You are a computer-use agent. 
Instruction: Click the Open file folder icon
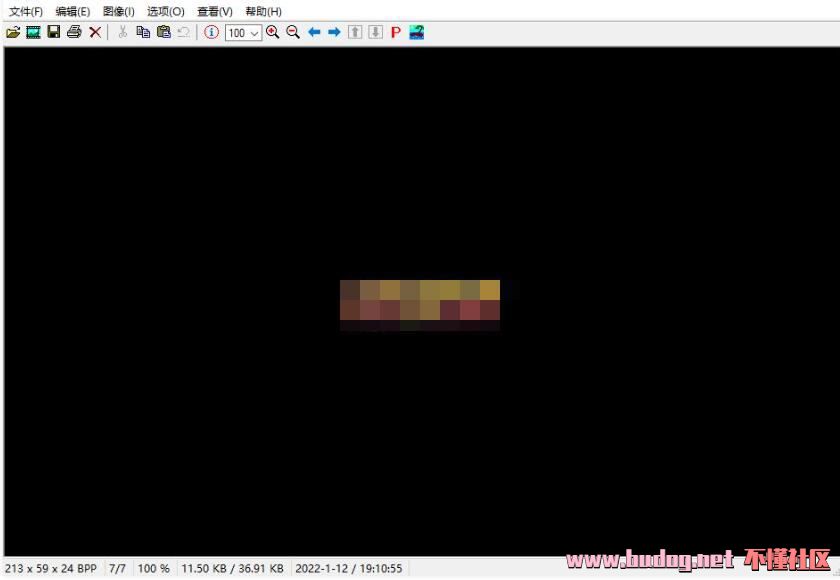13,32
